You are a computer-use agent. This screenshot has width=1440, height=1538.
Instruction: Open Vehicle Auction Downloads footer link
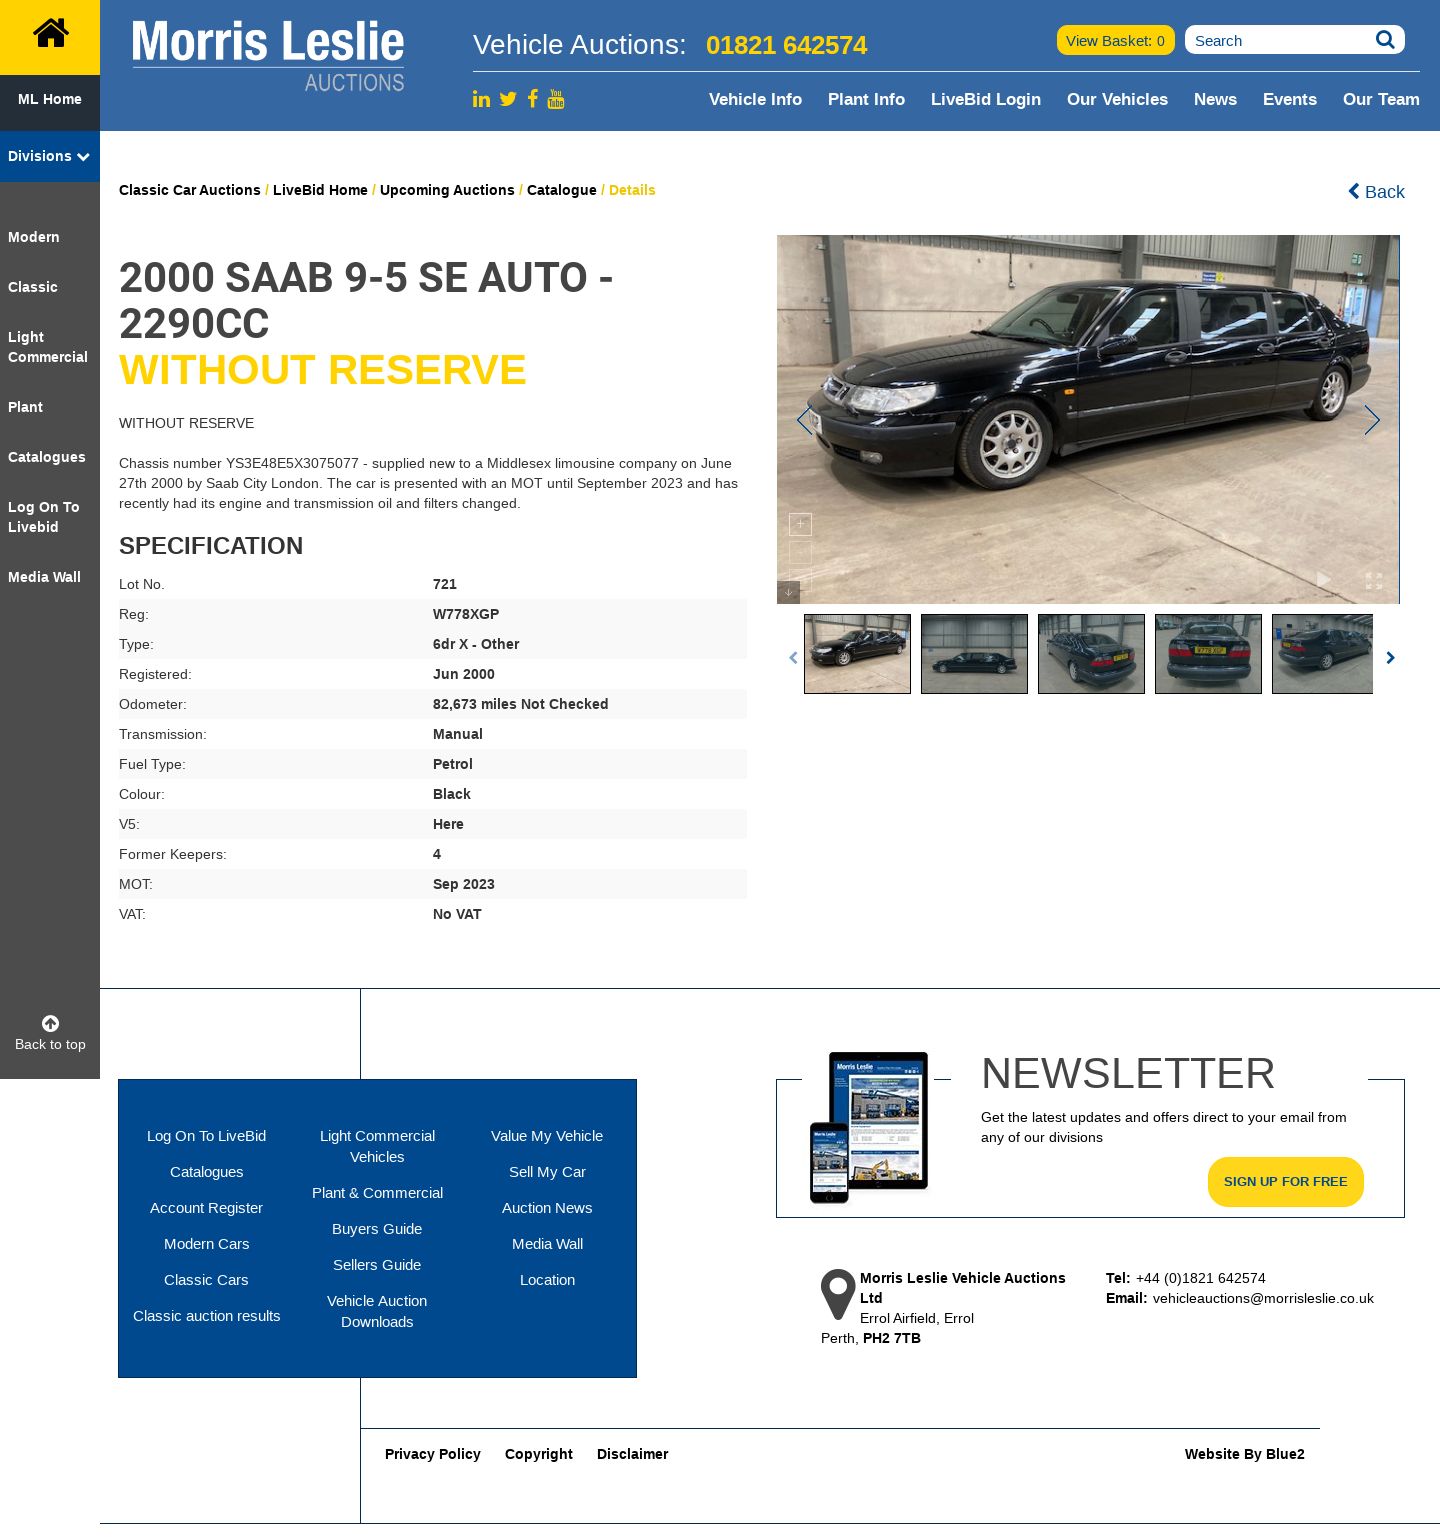coord(377,1311)
